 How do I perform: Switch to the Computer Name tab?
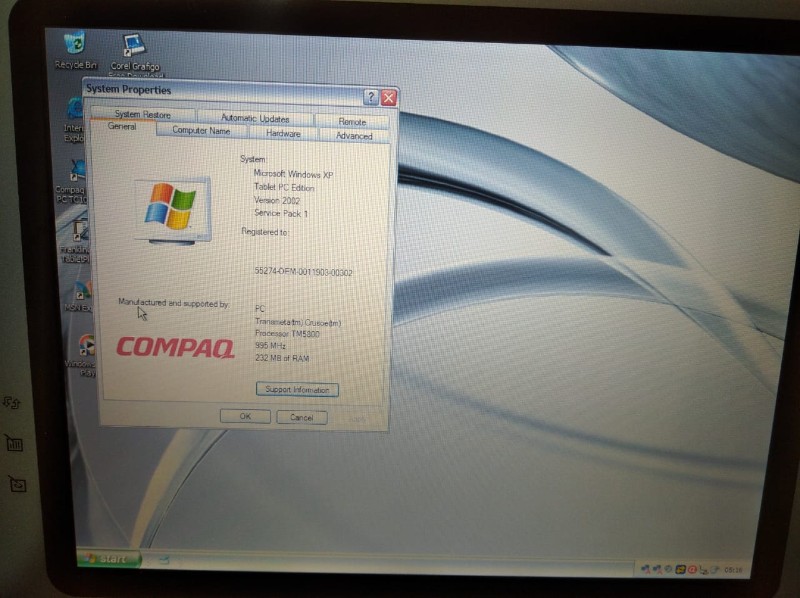[x=201, y=131]
